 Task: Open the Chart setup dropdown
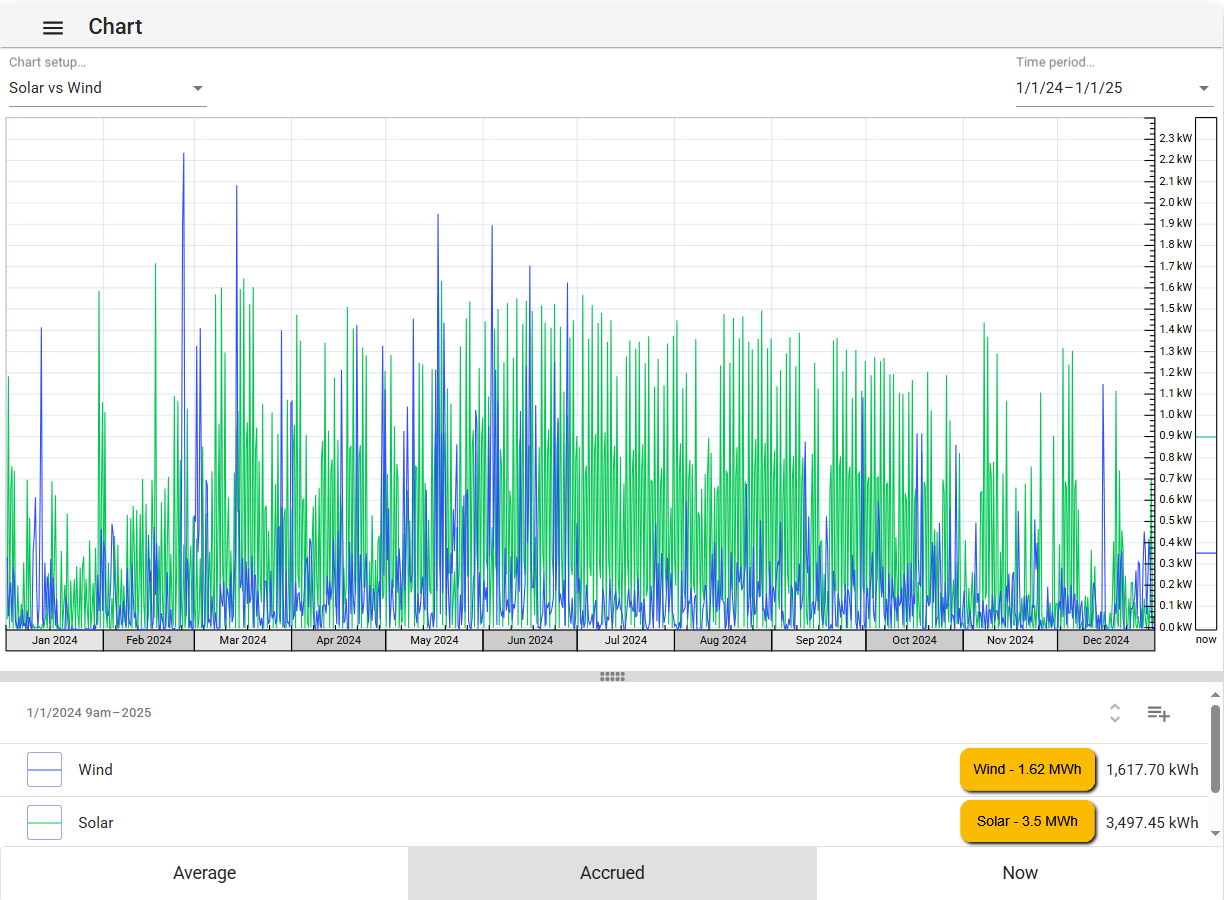pyautogui.click(x=107, y=88)
